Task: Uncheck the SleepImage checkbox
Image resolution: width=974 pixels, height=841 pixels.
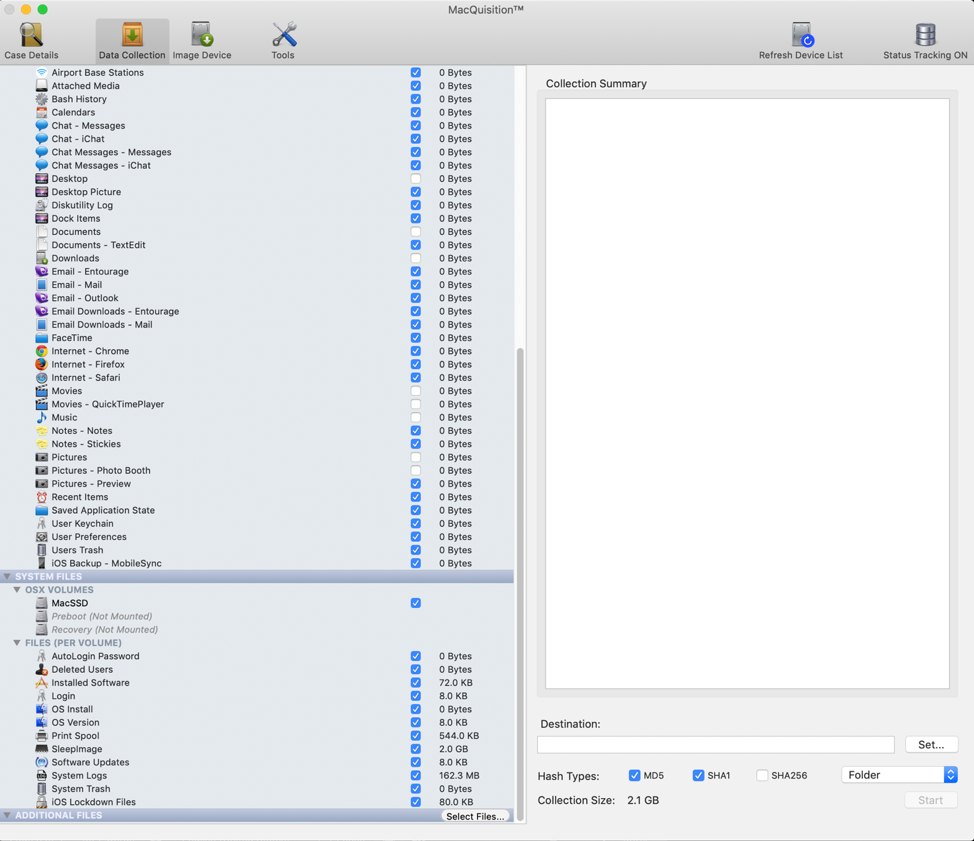Action: (x=416, y=749)
